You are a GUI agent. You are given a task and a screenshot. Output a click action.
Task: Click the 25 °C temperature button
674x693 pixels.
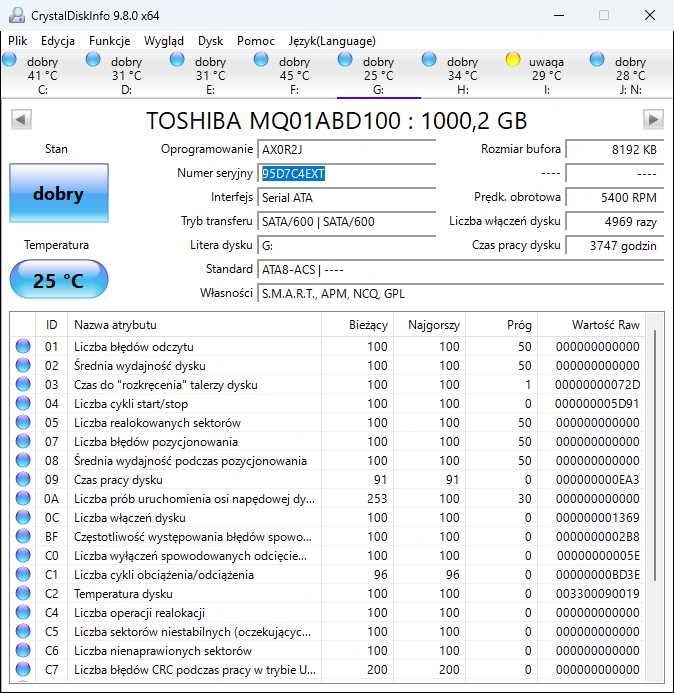tap(59, 280)
